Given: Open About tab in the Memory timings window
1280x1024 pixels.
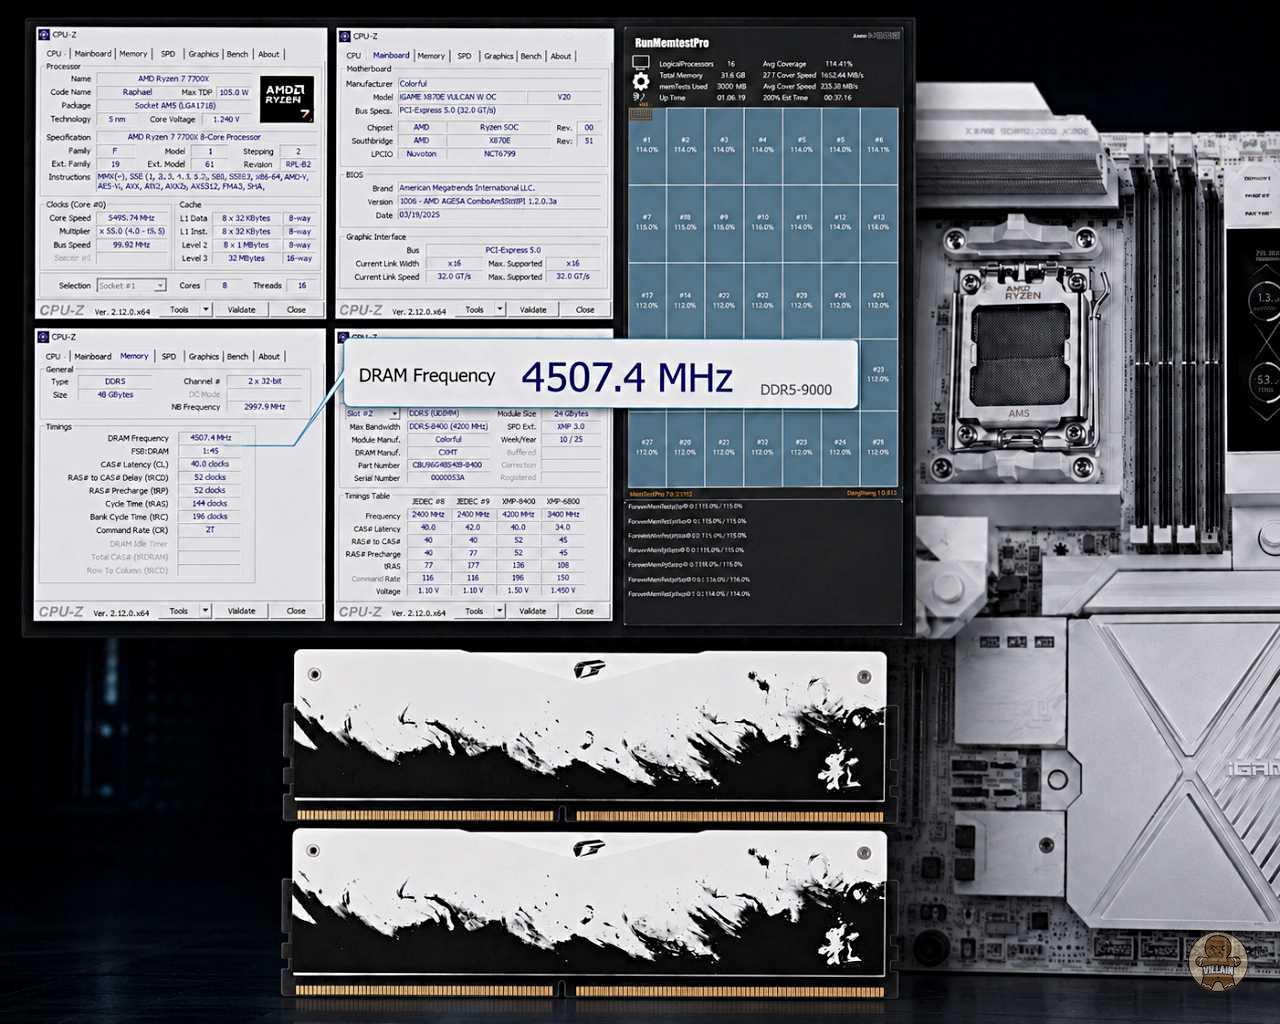Looking at the screenshot, I should point(269,356).
